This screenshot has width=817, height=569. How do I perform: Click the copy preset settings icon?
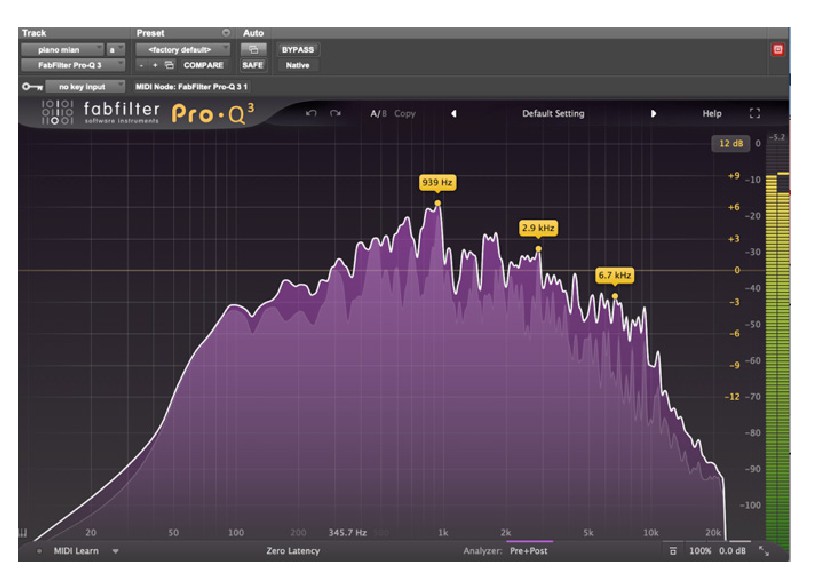click(169, 65)
